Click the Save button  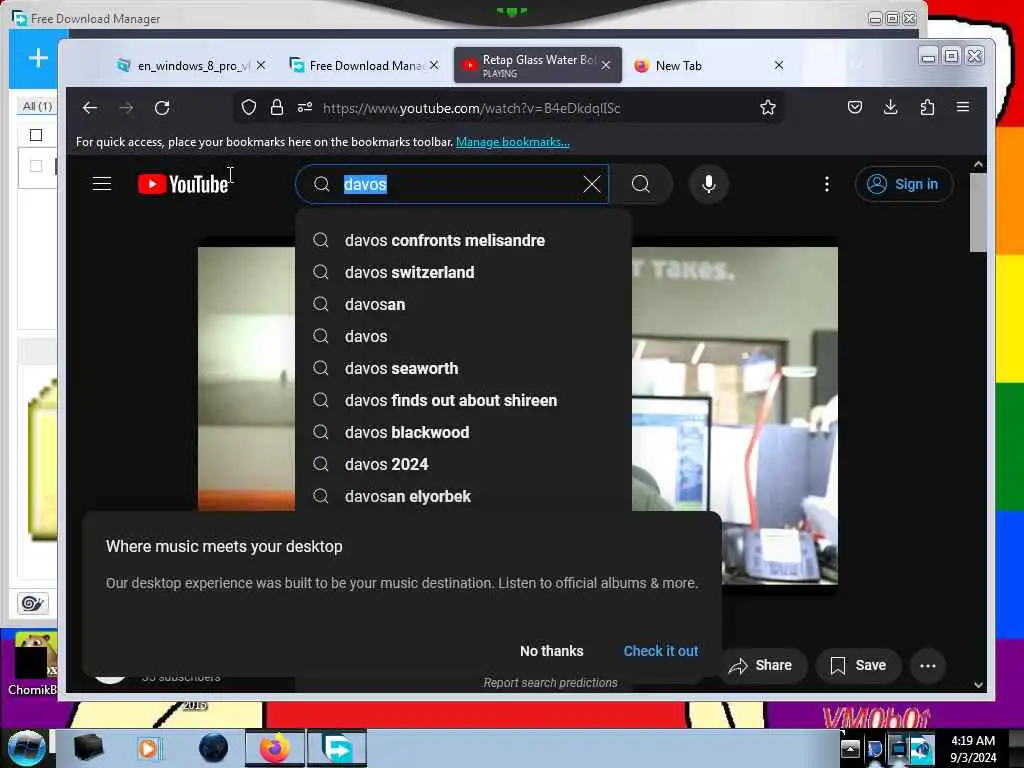pos(858,665)
